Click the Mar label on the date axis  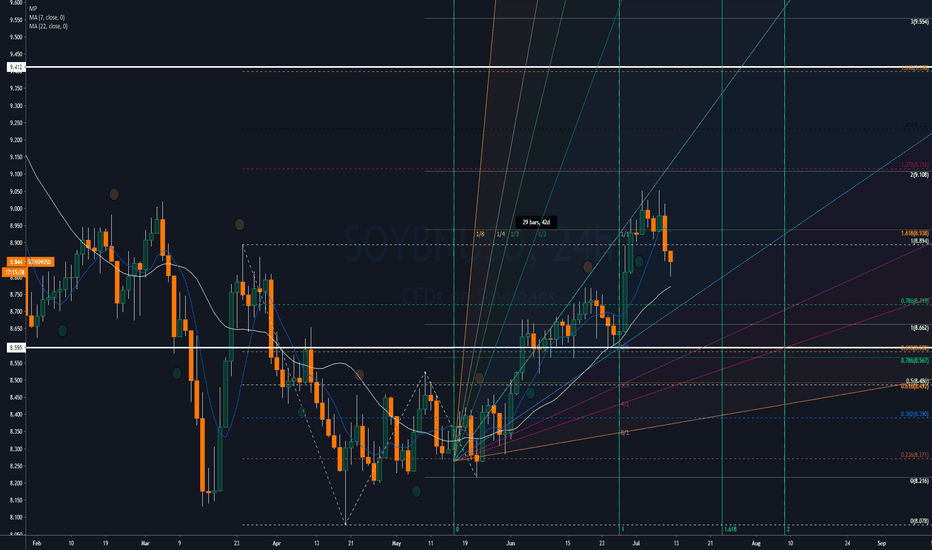tap(145, 543)
